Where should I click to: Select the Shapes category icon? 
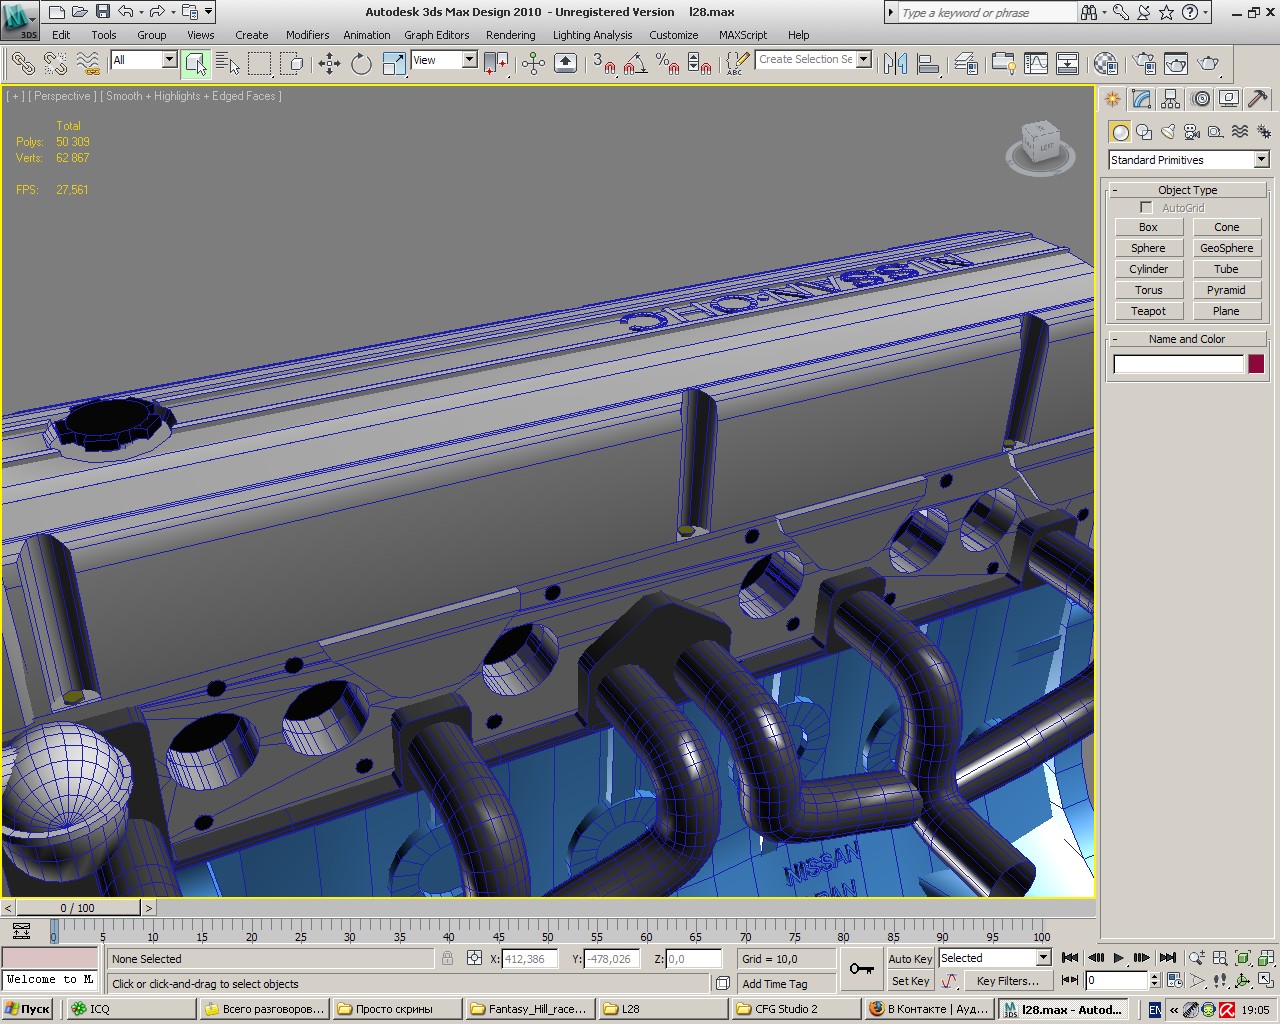coord(1144,132)
